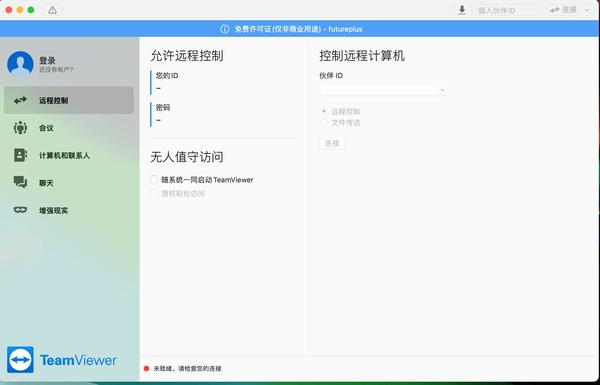Click the 连接 button below radio options
The height and width of the screenshot is (385, 600).
click(332, 144)
